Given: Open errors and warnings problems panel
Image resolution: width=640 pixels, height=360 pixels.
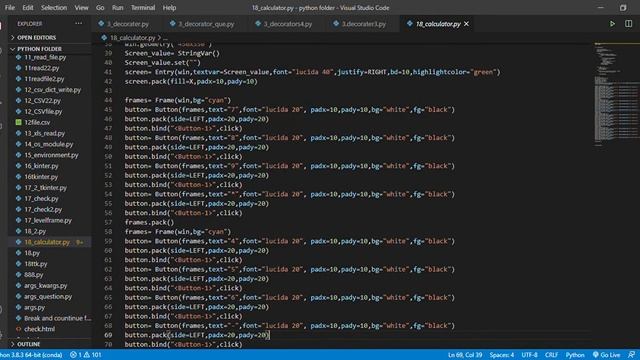Looking at the screenshot, I should click(x=85, y=355).
